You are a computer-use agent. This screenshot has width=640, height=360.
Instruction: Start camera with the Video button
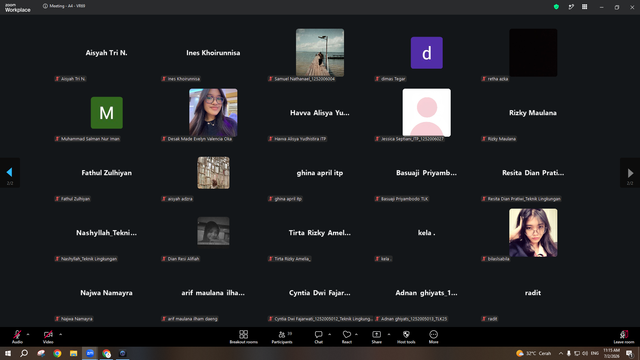pyautogui.click(x=48, y=336)
